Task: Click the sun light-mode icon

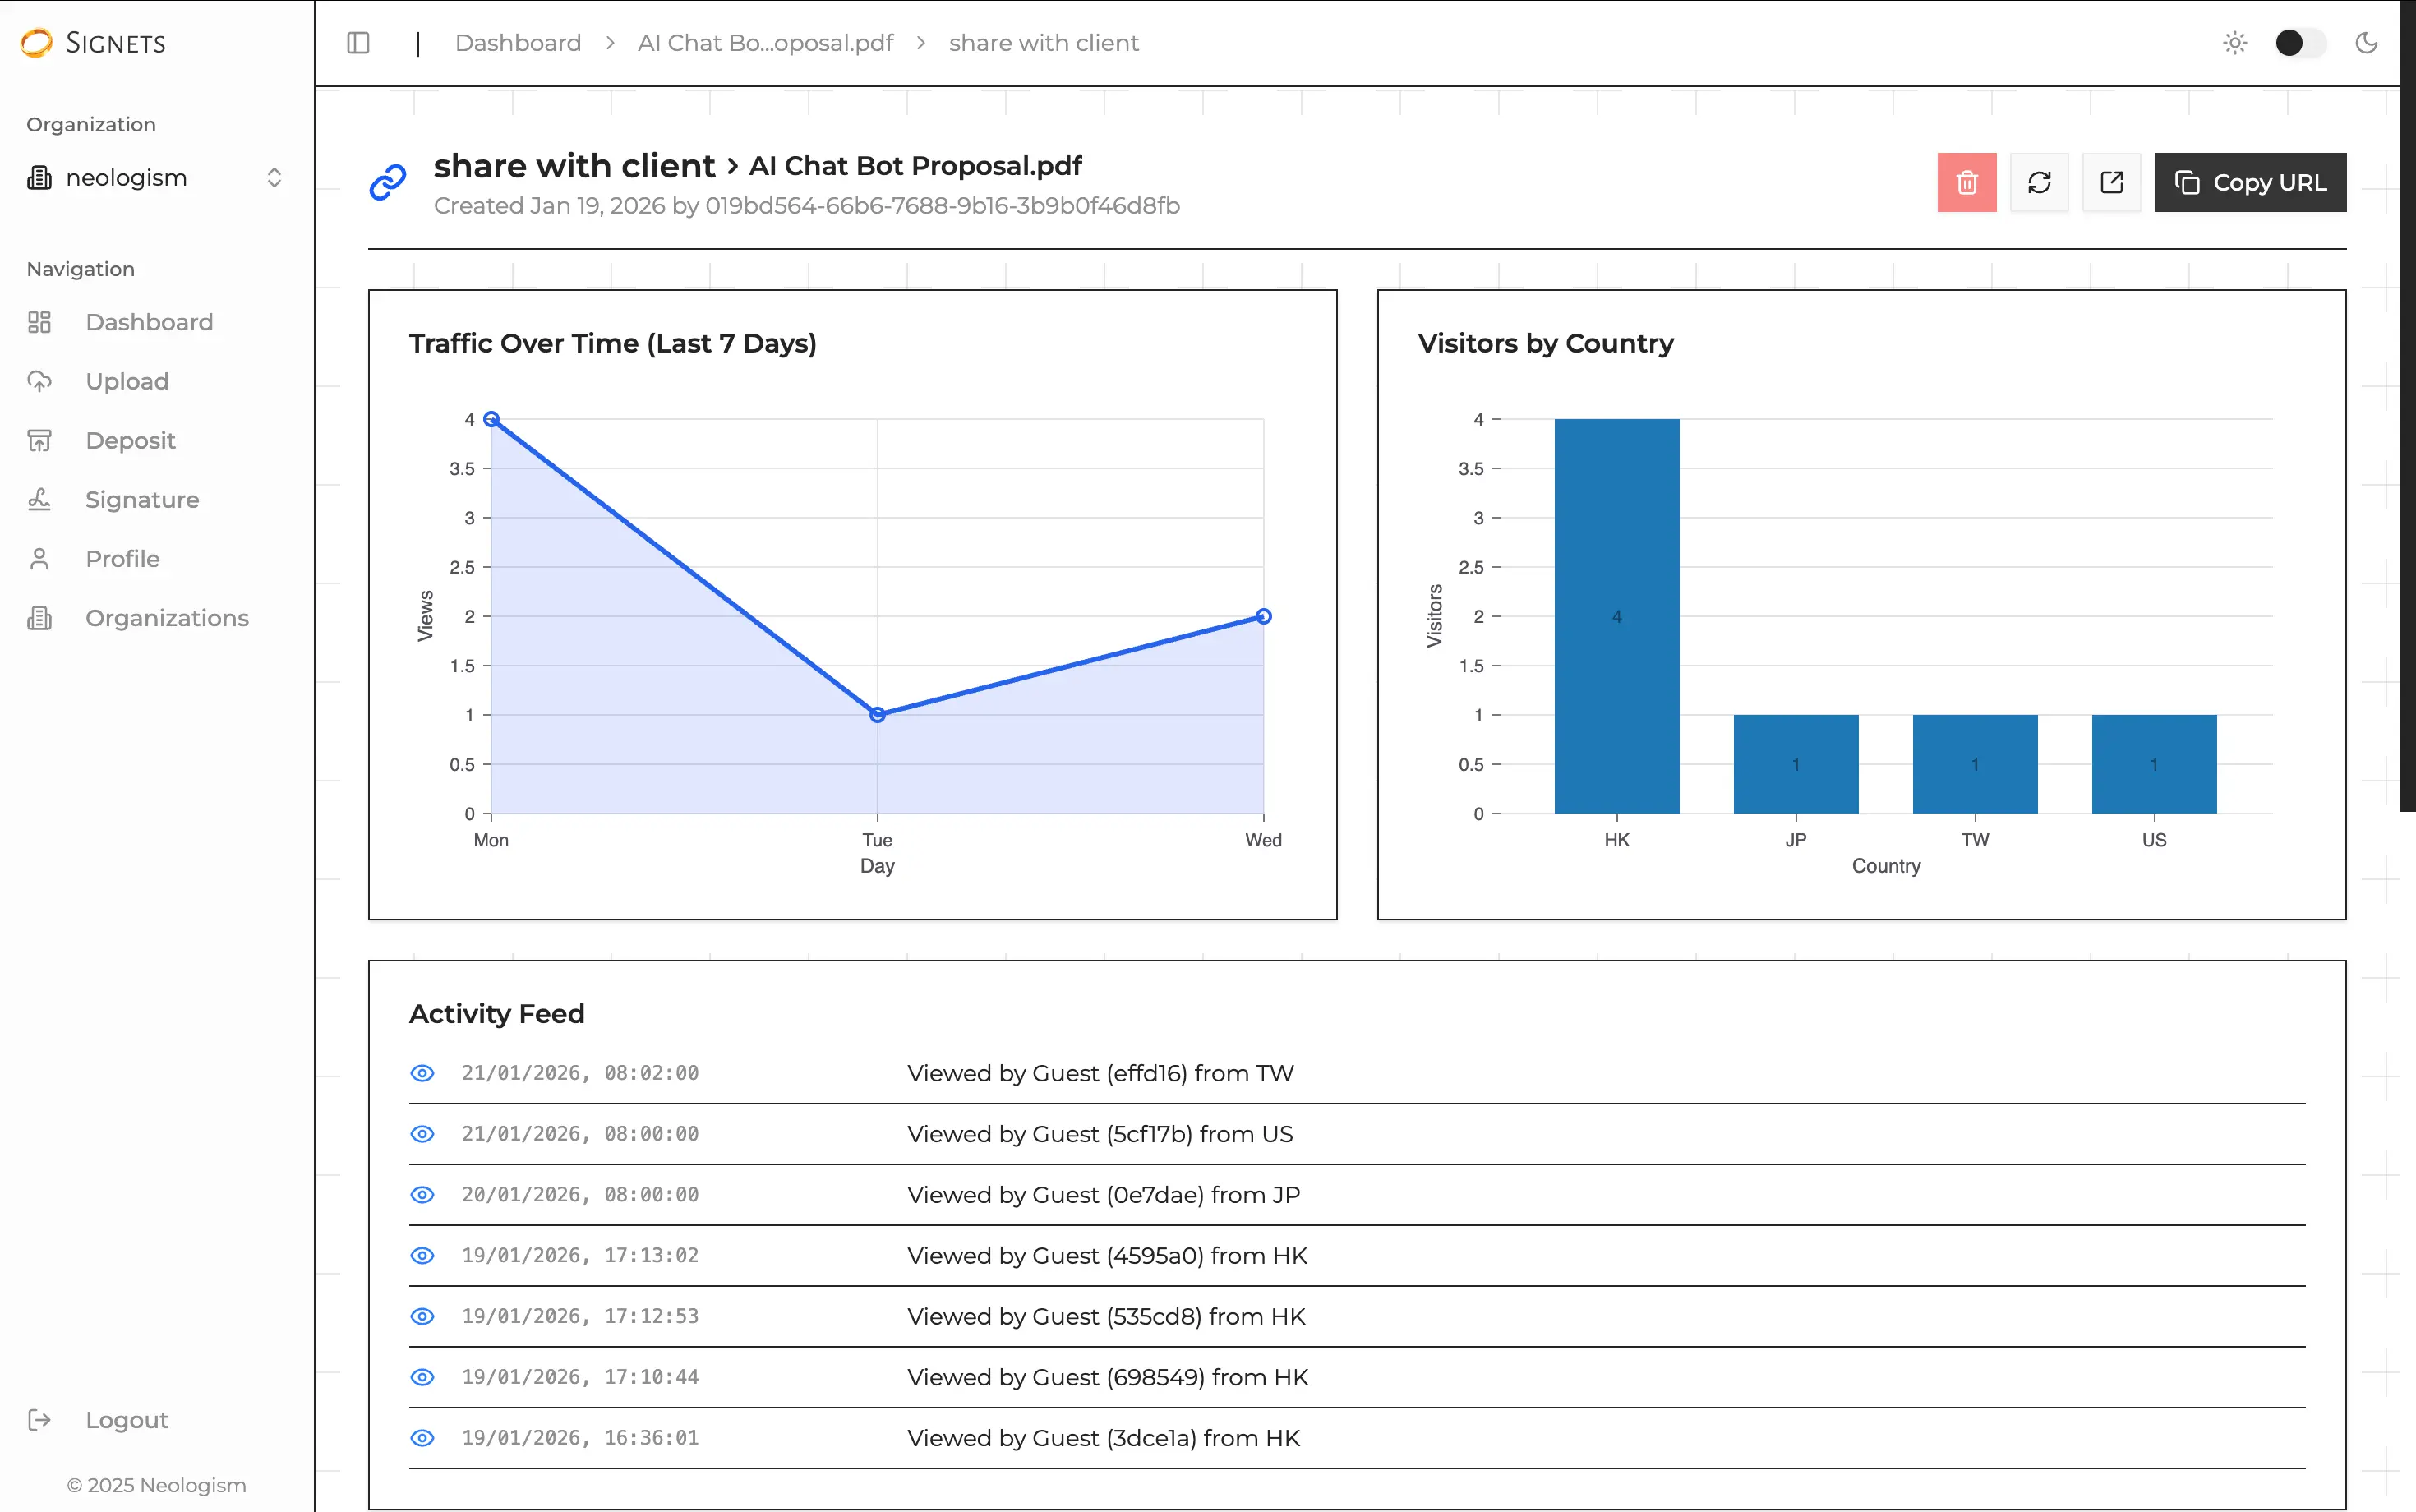Action: [2234, 43]
